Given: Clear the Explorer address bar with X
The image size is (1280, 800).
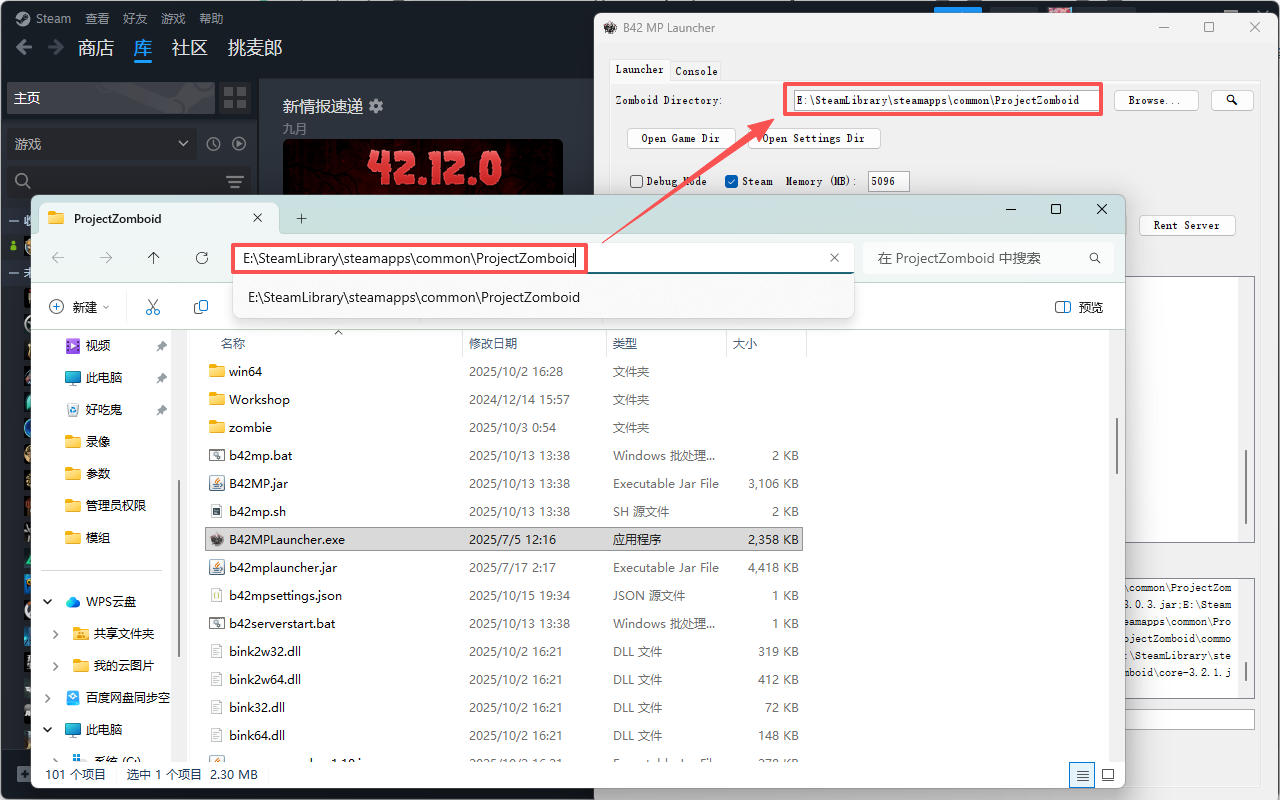Looking at the screenshot, I should [x=835, y=258].
